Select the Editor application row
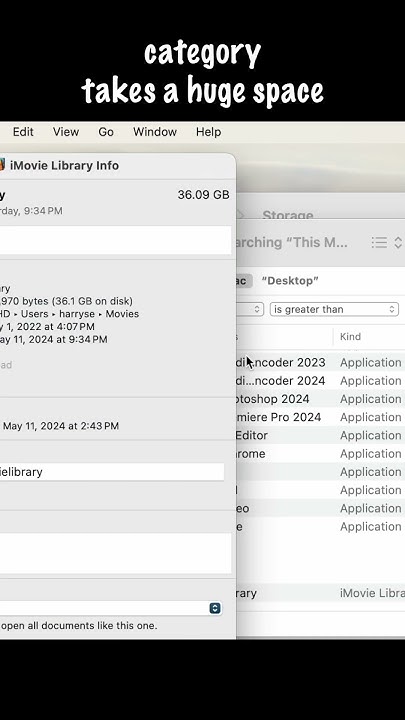405x720 pixels. click(321, 435)
